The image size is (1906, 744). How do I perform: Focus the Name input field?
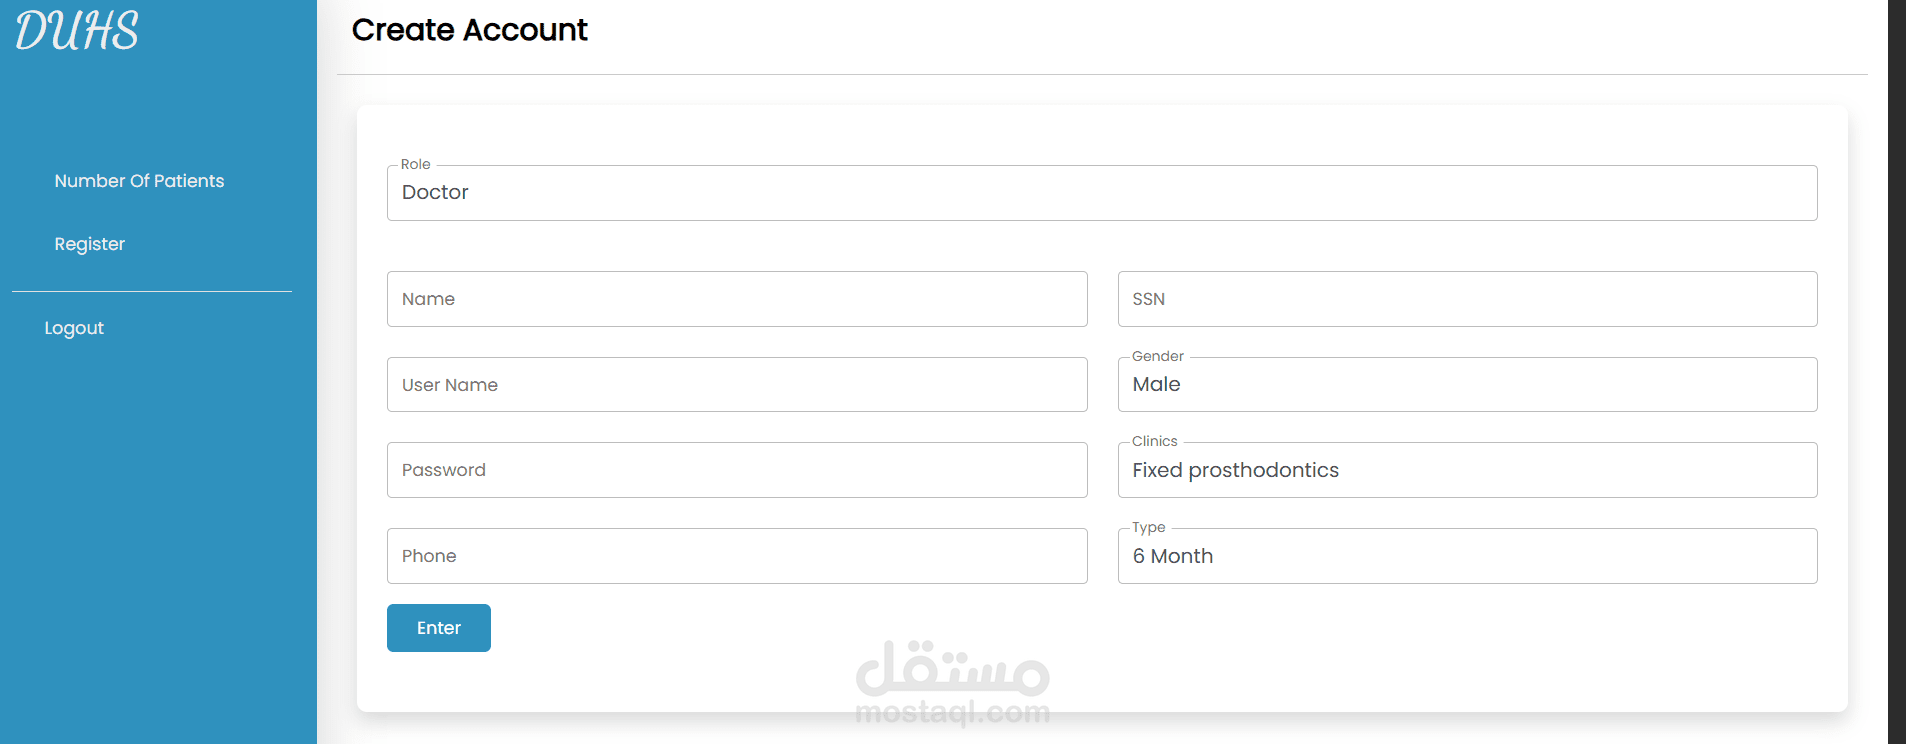click(737, 299)
